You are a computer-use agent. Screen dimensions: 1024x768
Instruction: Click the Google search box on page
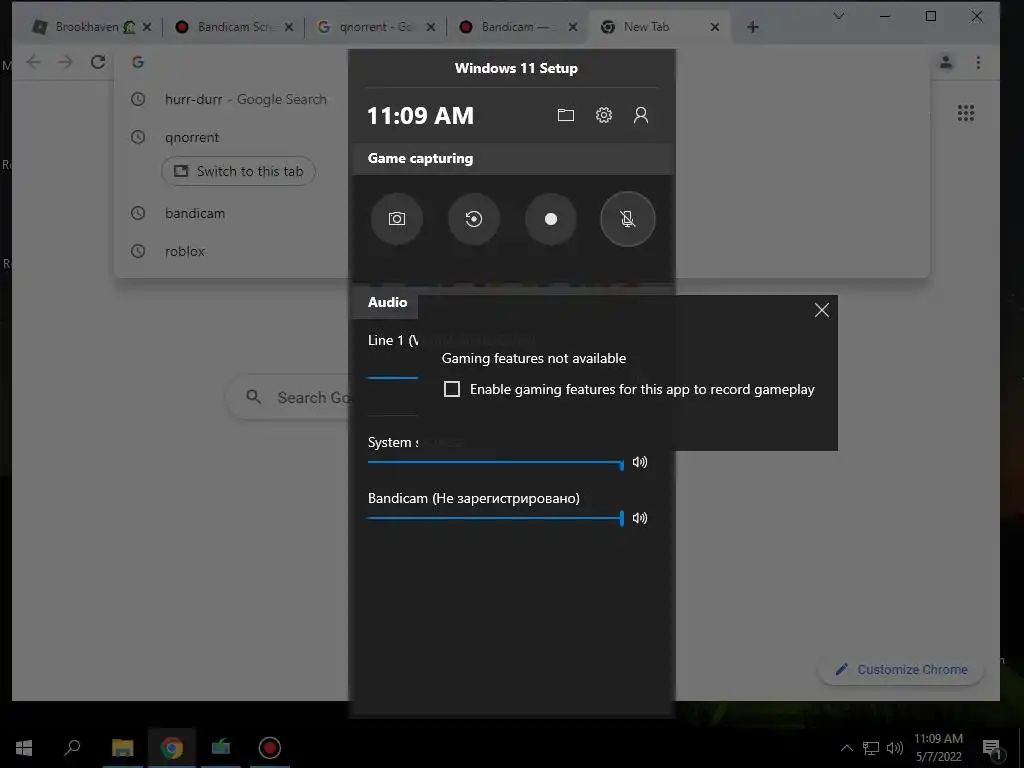point(287,397)
